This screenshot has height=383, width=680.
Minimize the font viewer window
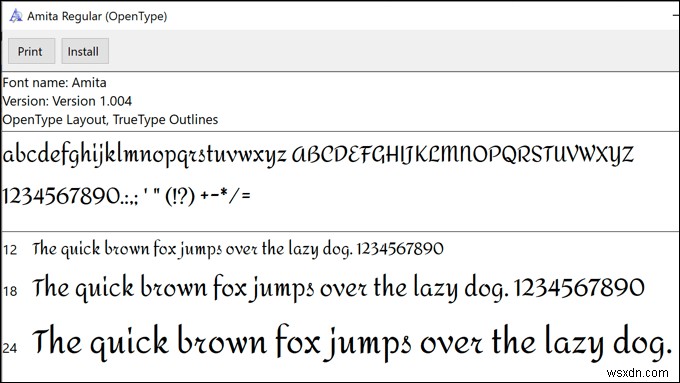676,16
